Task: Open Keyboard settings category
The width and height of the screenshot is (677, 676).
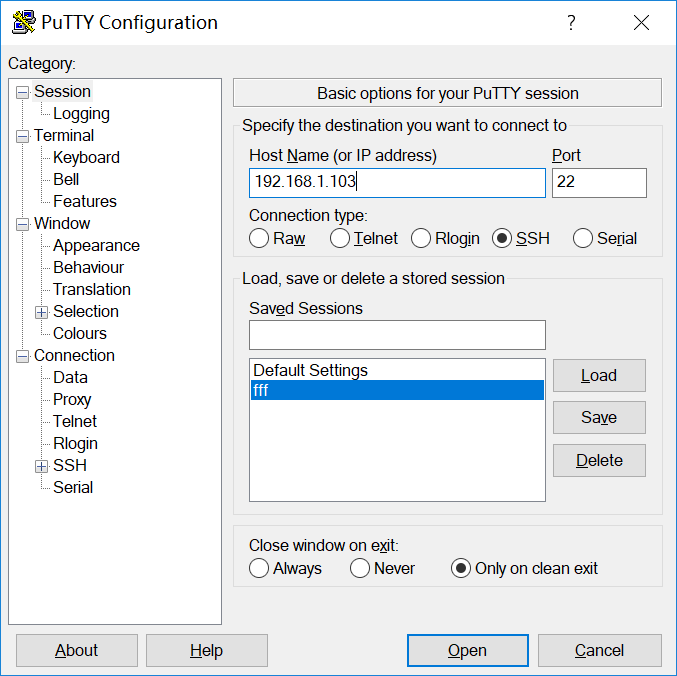Action: (86, 158)
